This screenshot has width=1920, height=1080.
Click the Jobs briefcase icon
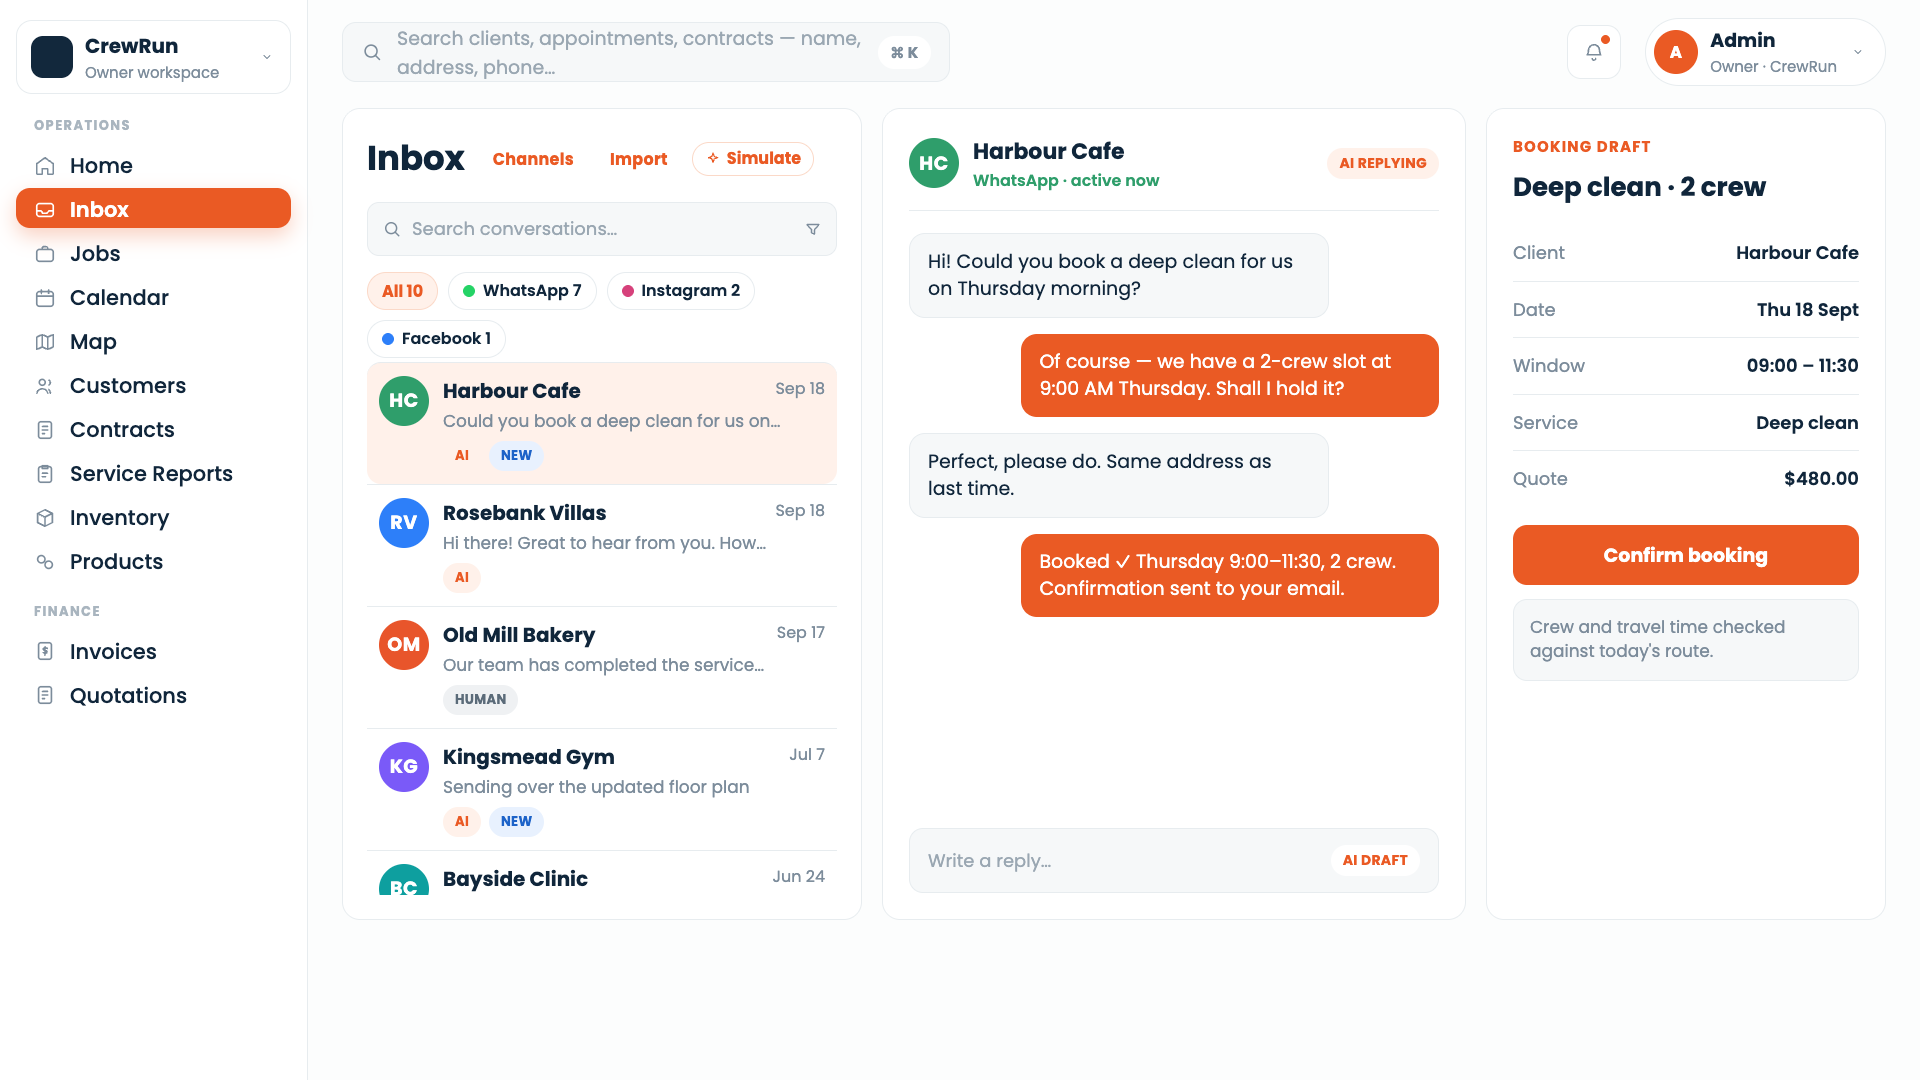pyautogui.click(x=45, y=254)
